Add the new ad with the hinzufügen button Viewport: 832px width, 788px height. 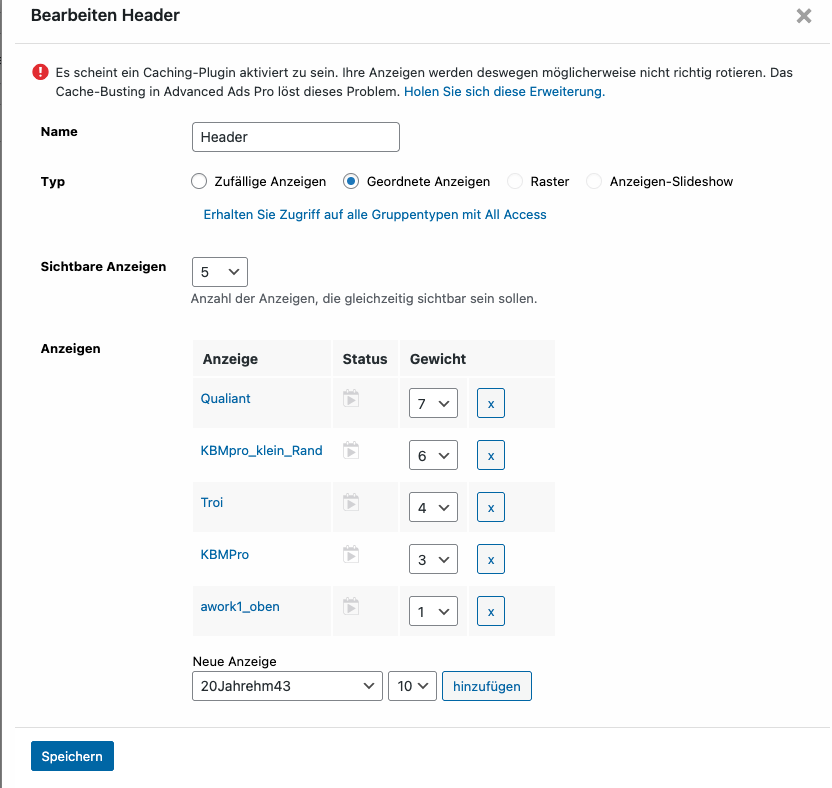487,686
